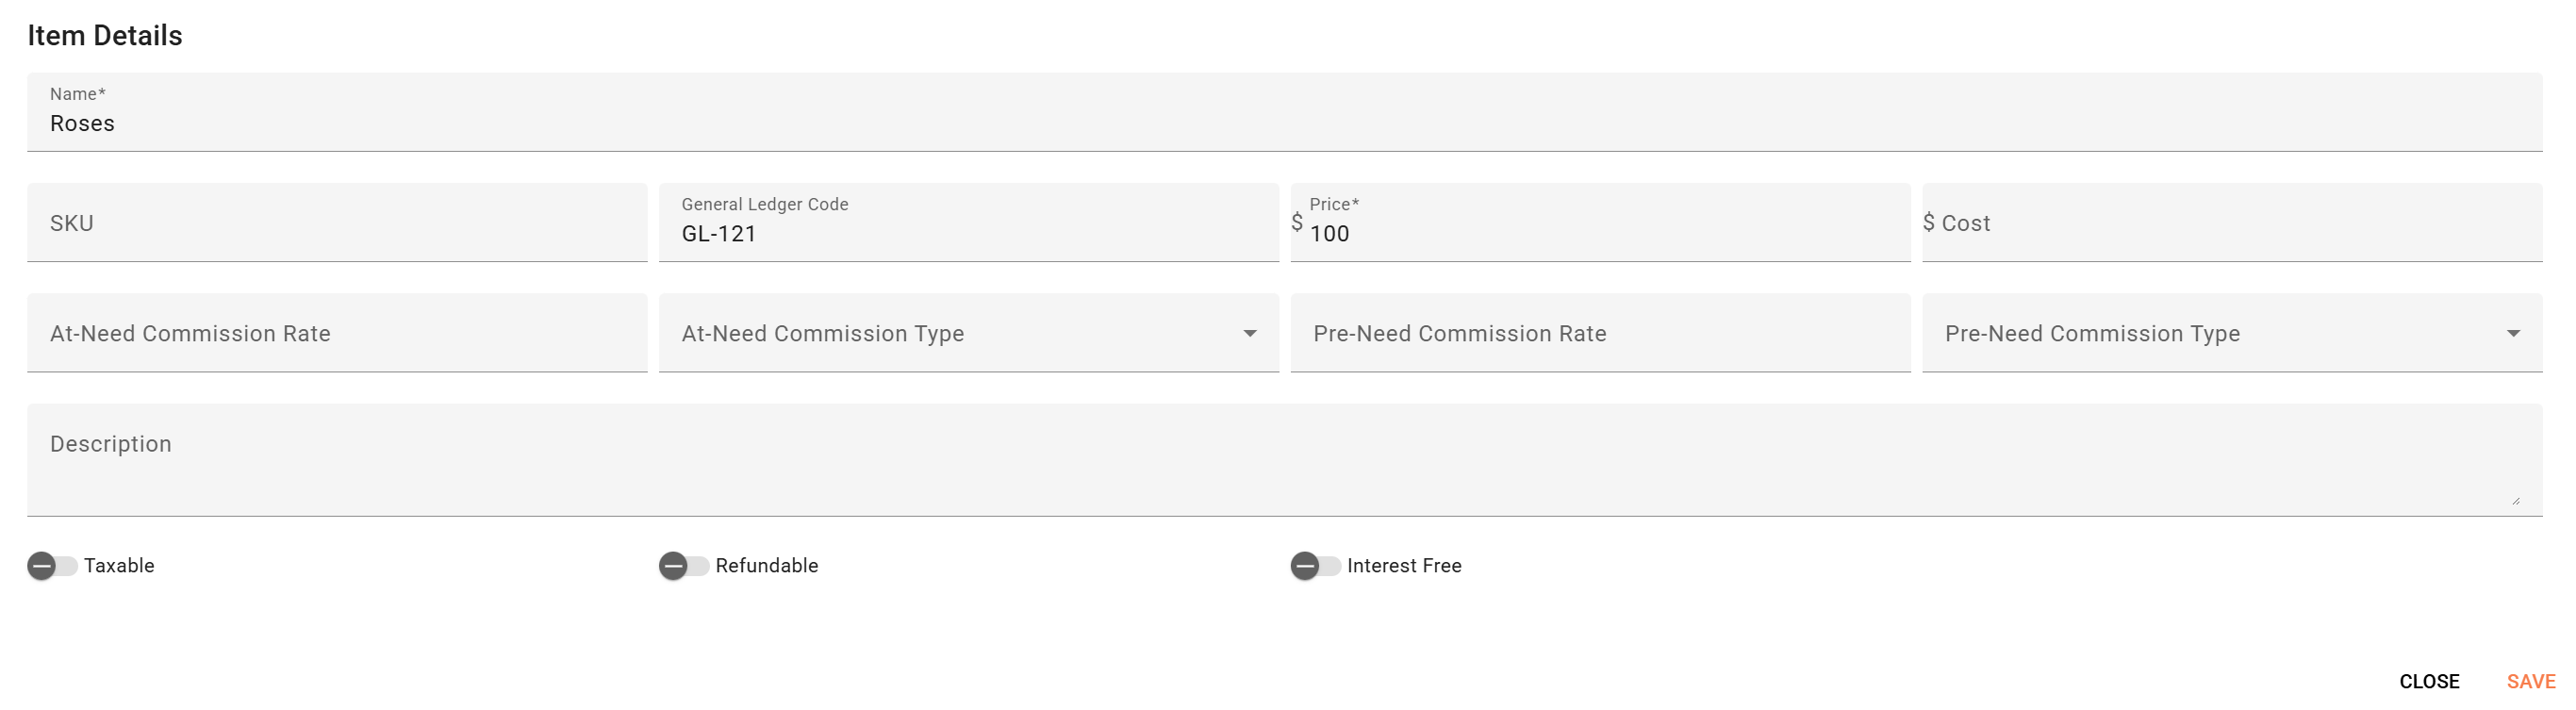The height and width of the screenshot is (710, 2576).
Task: Click the Pre-Need Commission Rate field
Action: pyautogui.click(x=1600, y=334)
